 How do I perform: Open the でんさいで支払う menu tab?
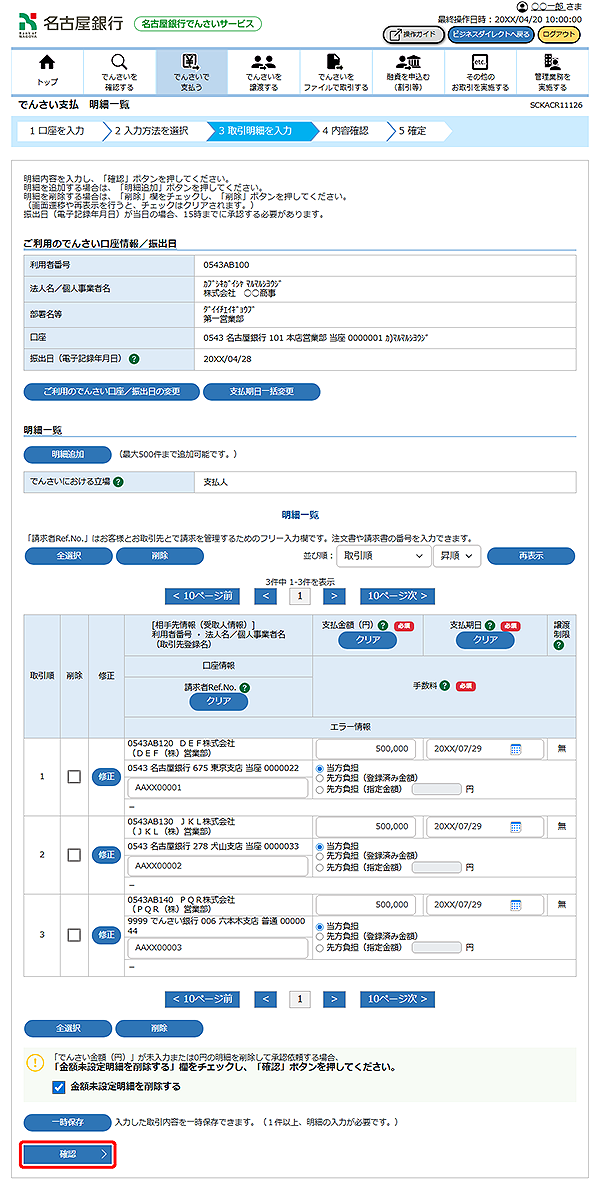click(x=191, y=71)
